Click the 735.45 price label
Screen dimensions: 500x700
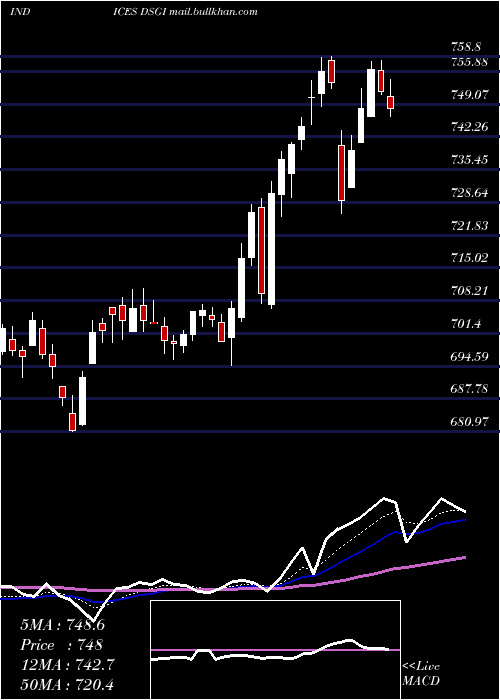point(469,160)
